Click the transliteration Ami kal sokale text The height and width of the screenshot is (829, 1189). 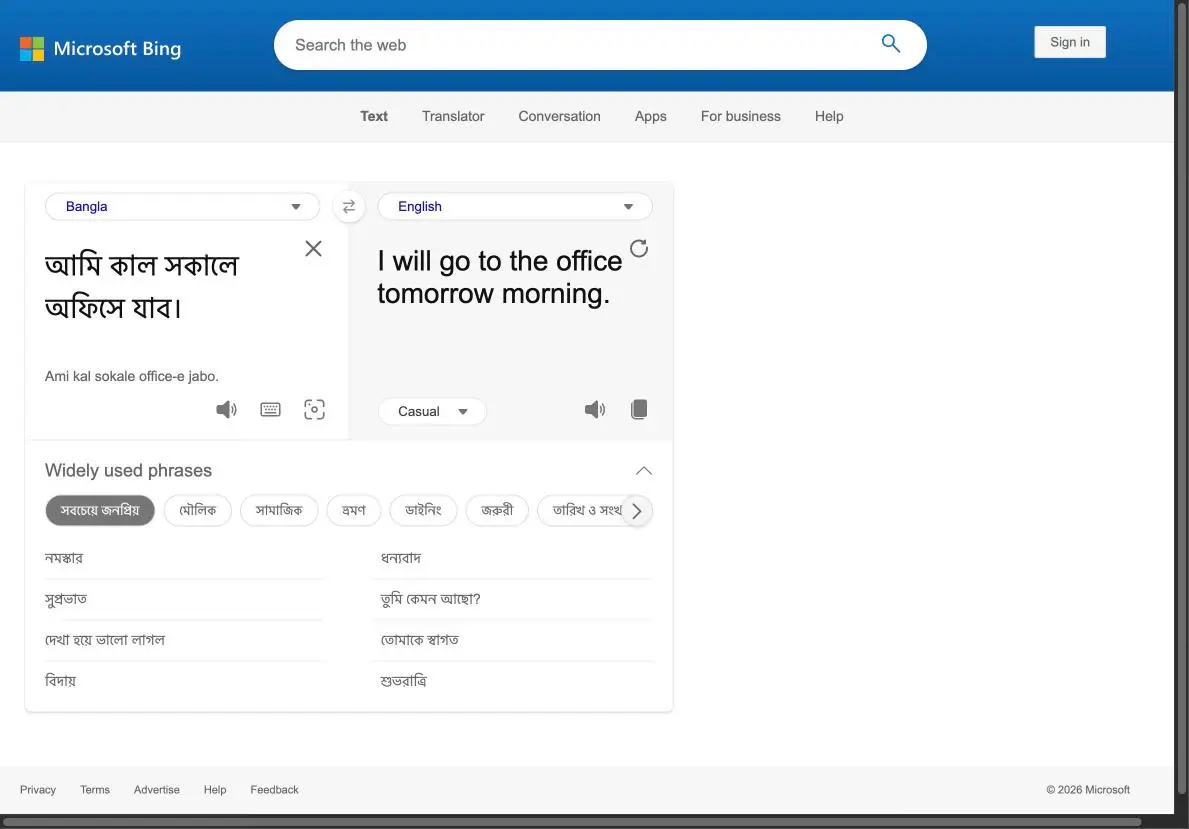pos(132,376)
